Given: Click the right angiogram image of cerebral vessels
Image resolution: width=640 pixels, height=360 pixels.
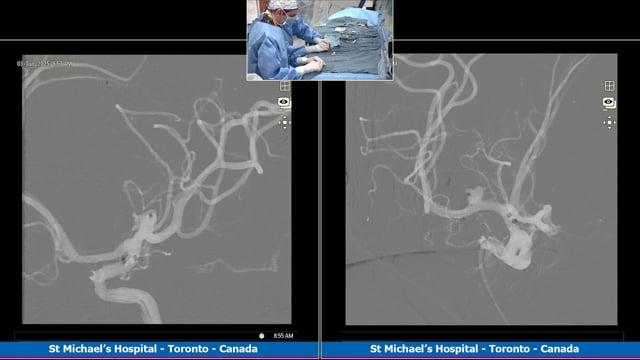Looking at the screenshot, I should pos(481,189).
